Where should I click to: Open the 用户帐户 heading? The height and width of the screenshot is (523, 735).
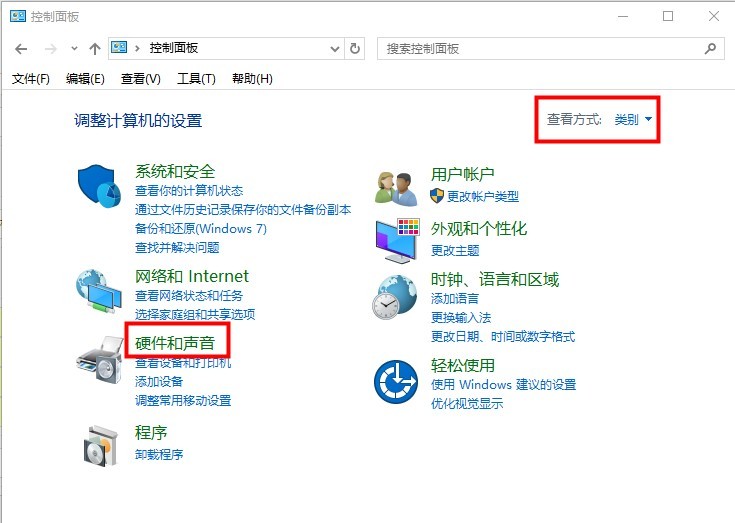463,174
